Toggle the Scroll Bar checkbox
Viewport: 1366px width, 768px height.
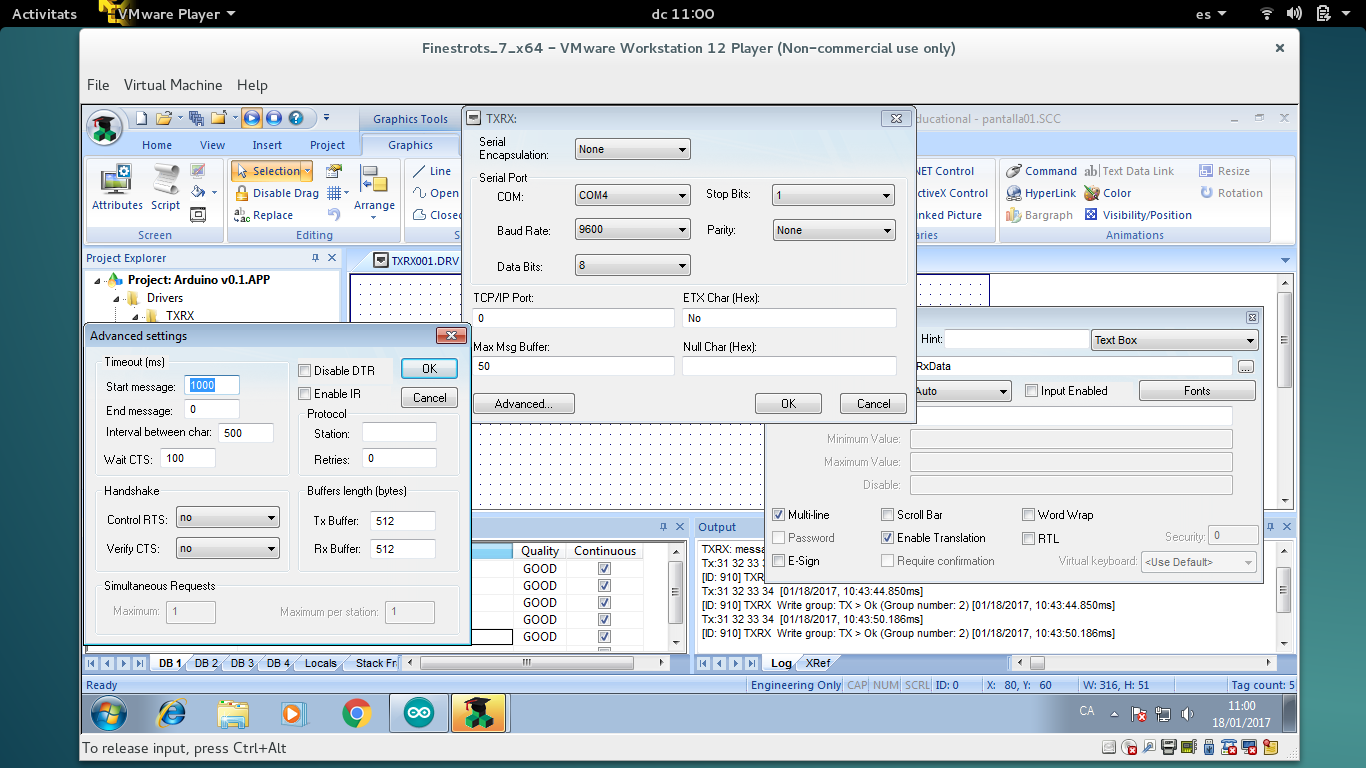888,515
